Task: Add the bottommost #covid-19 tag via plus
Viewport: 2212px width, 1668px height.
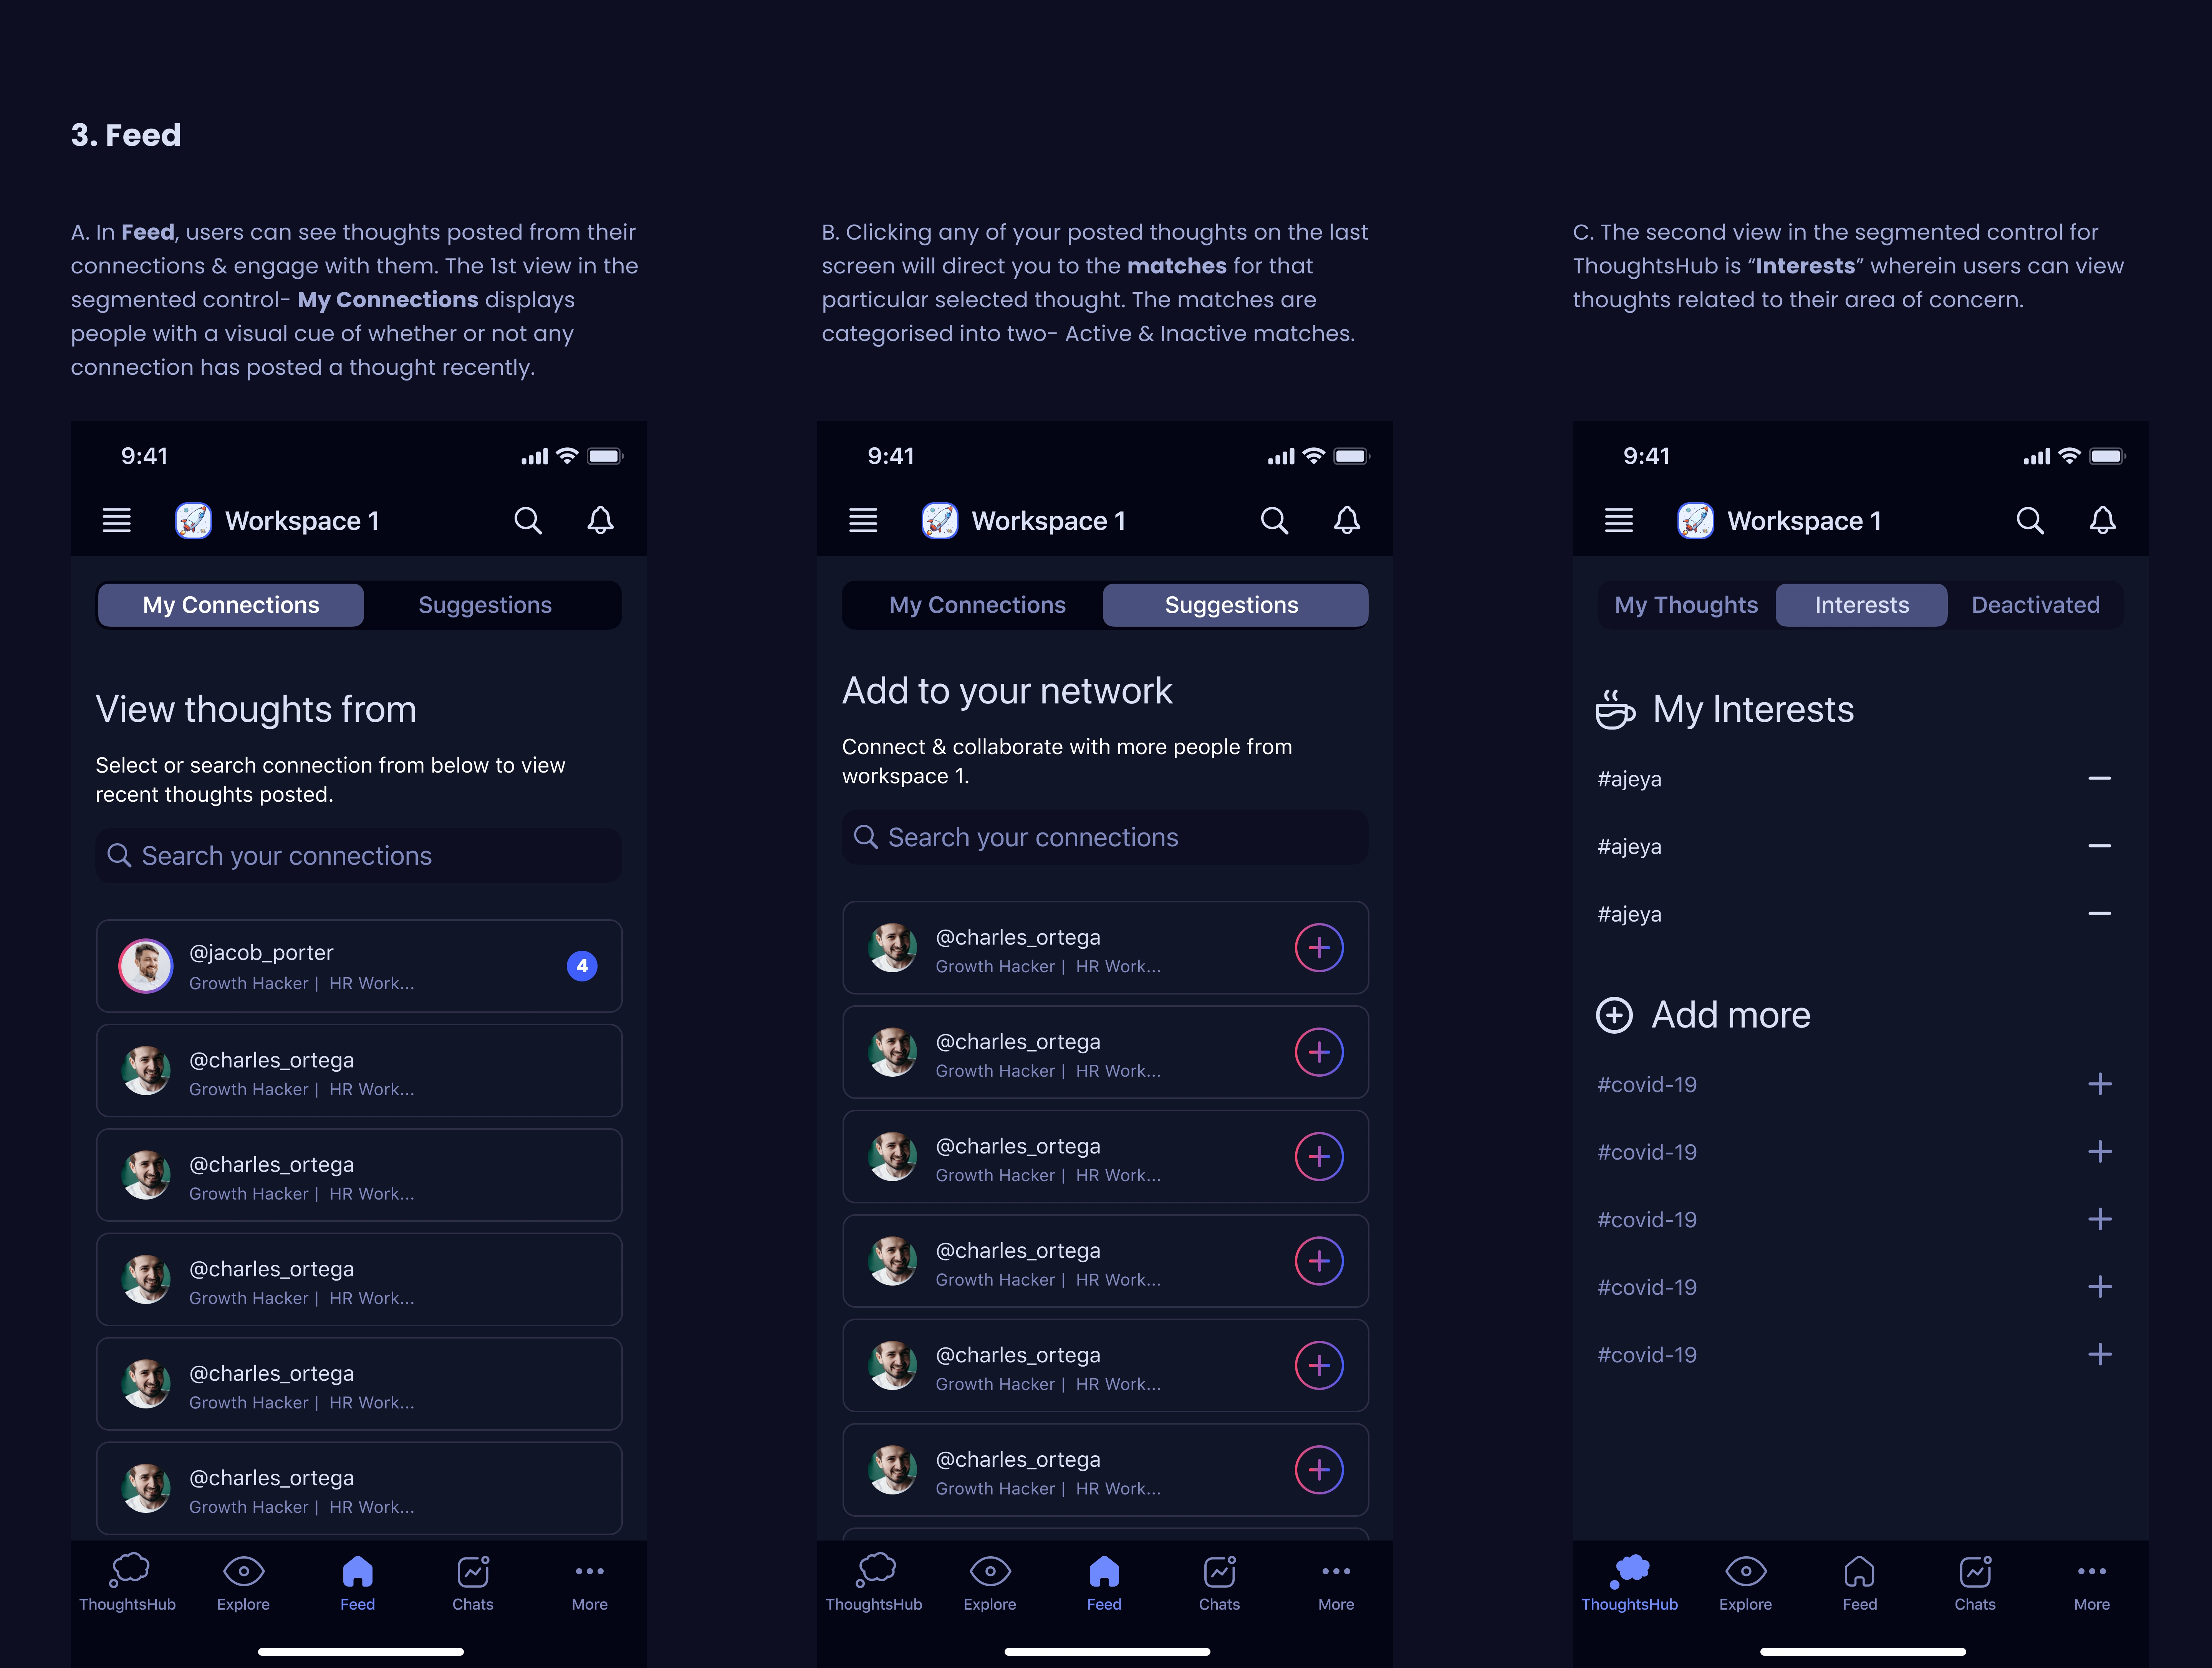Action: coord(2100,1354)
